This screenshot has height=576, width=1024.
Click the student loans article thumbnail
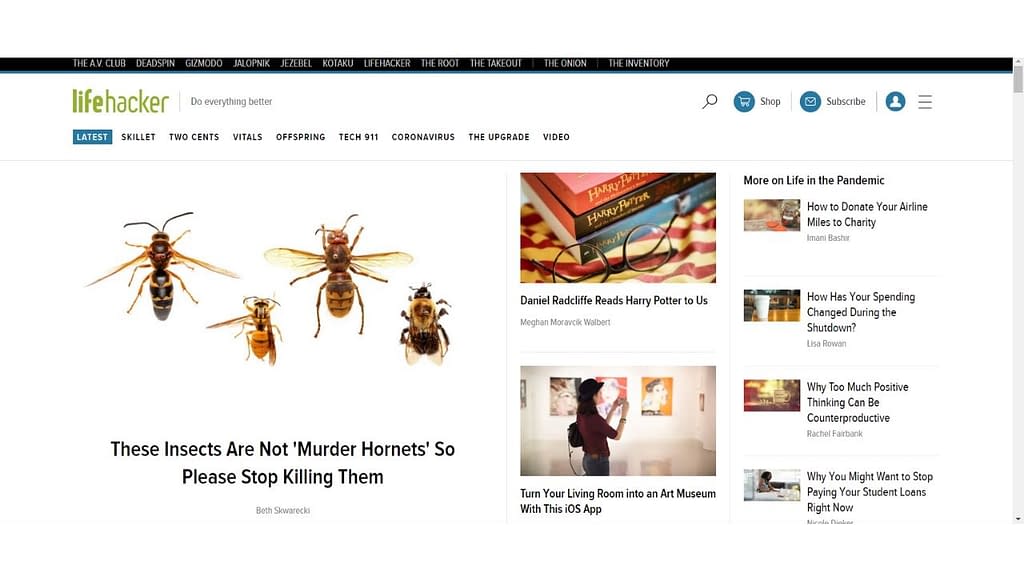click(772, 485)
